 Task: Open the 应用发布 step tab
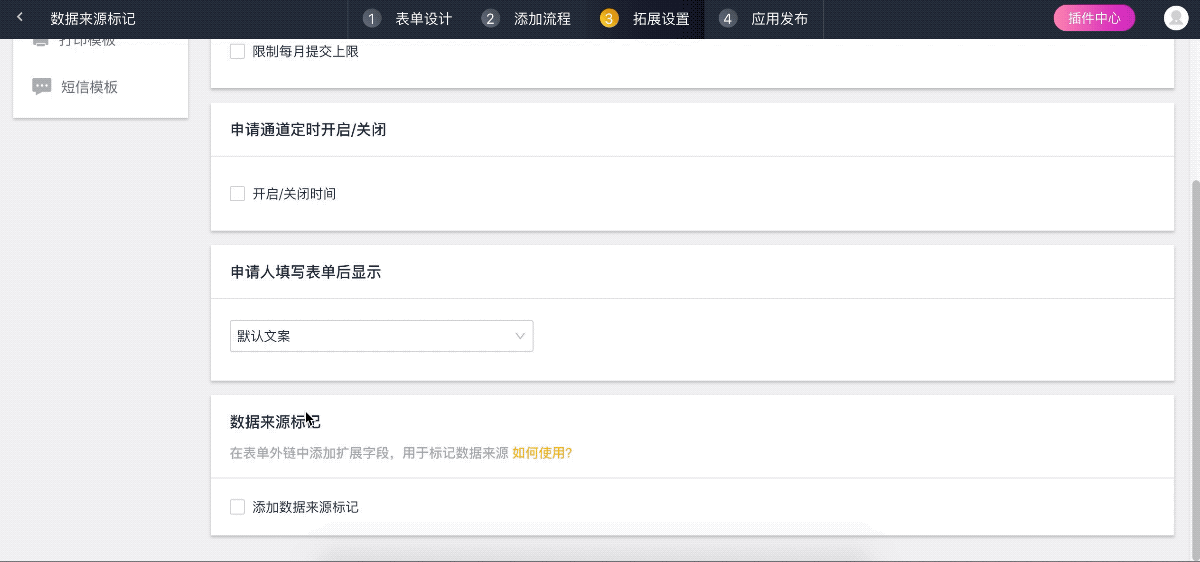pos(780,19)
